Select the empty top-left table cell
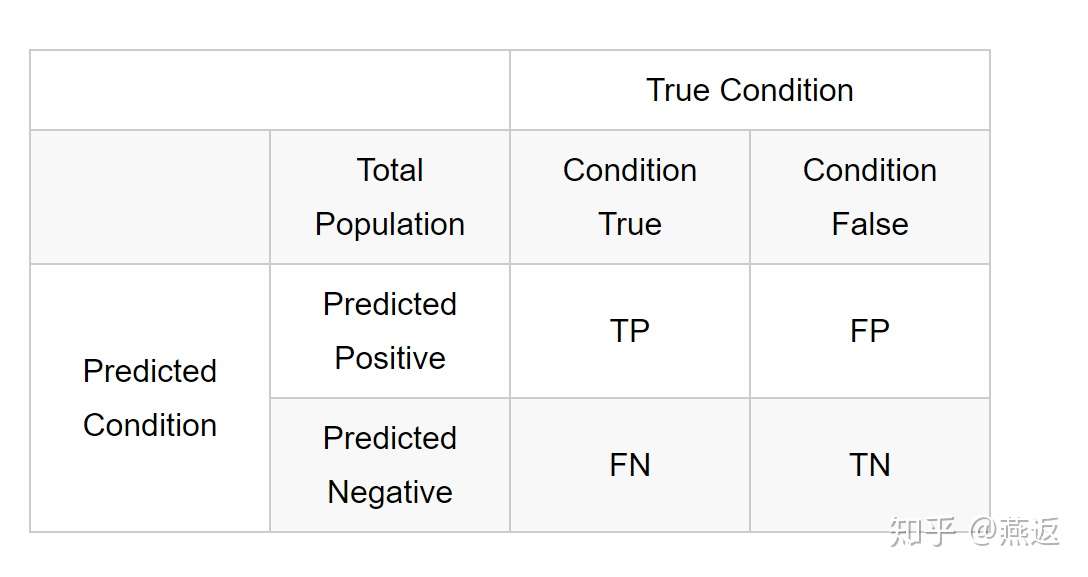This screenshot has width=1088, height=577. click(270, 90)
